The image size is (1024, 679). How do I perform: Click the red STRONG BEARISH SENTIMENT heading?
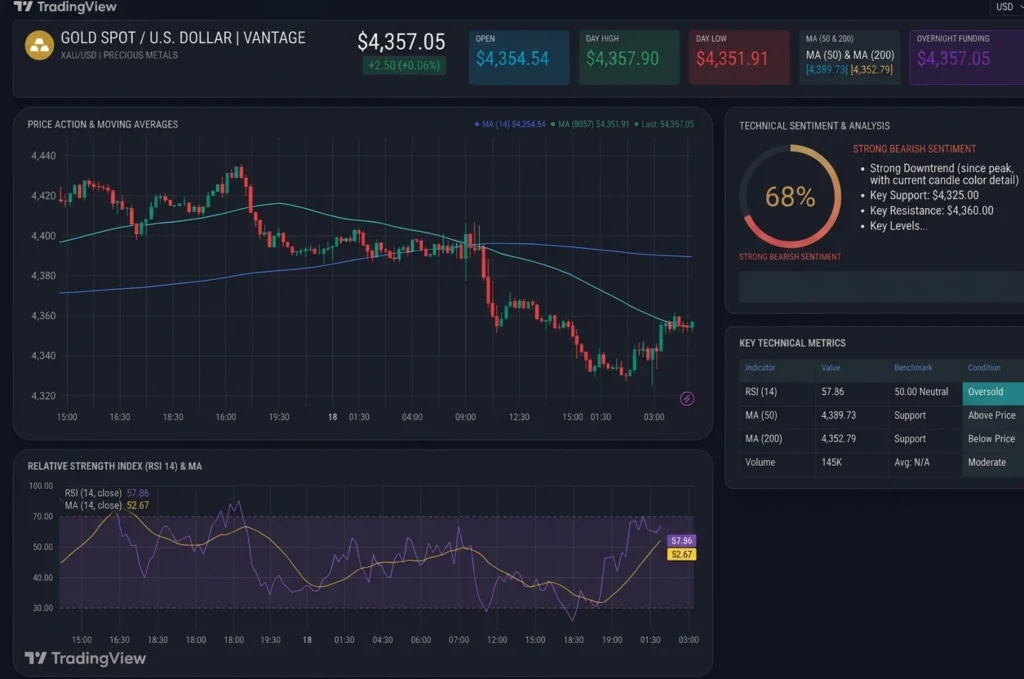(x=914, y=149)
